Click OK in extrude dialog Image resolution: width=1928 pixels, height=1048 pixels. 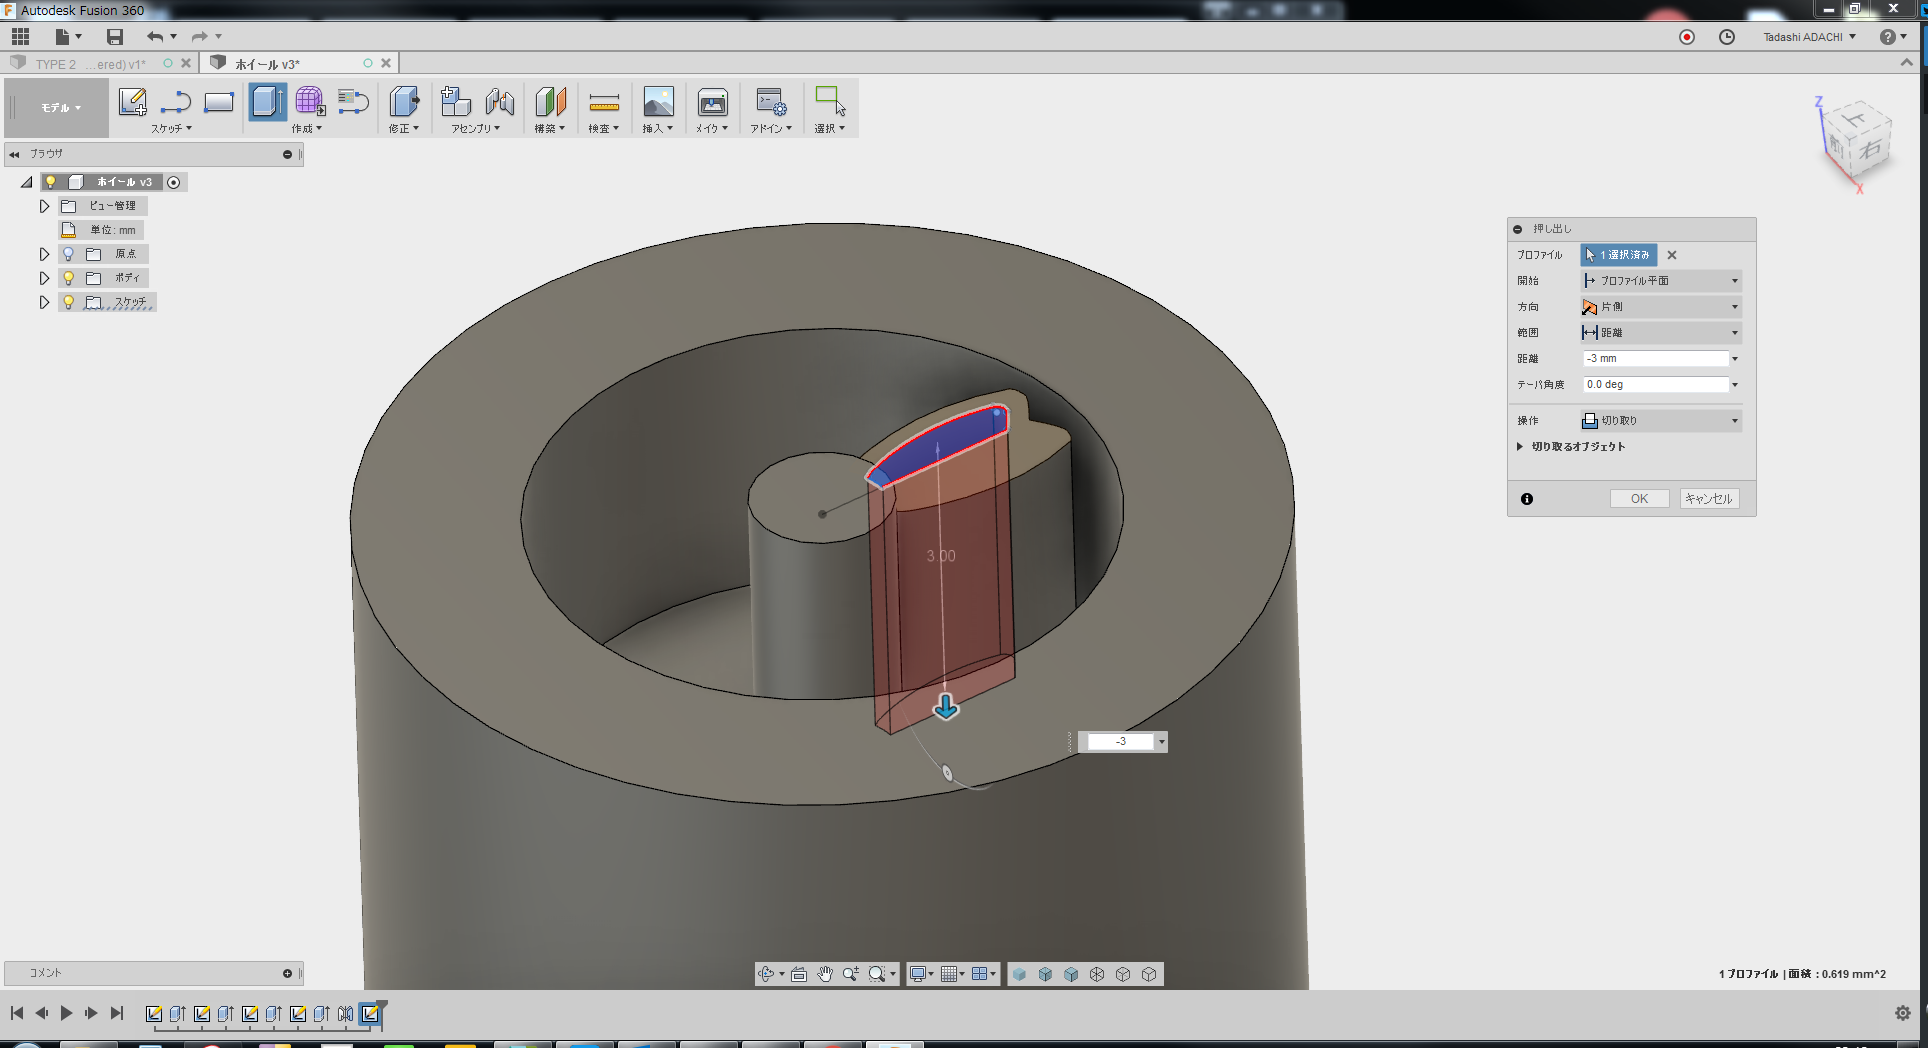click(x=1639, y=499)
